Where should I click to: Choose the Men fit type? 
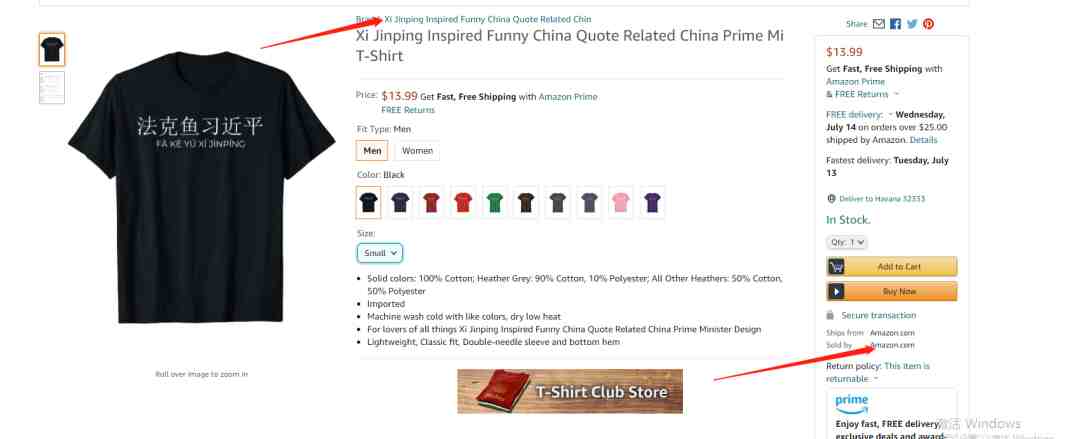(x=372, y=151)
